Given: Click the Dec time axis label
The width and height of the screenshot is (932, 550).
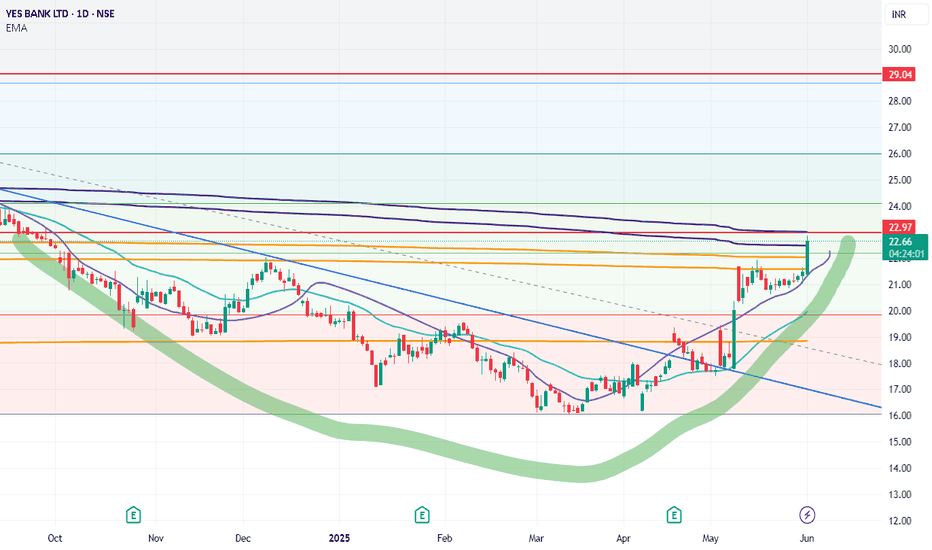Looking at the screenshot, I should (x=243, y=538).
